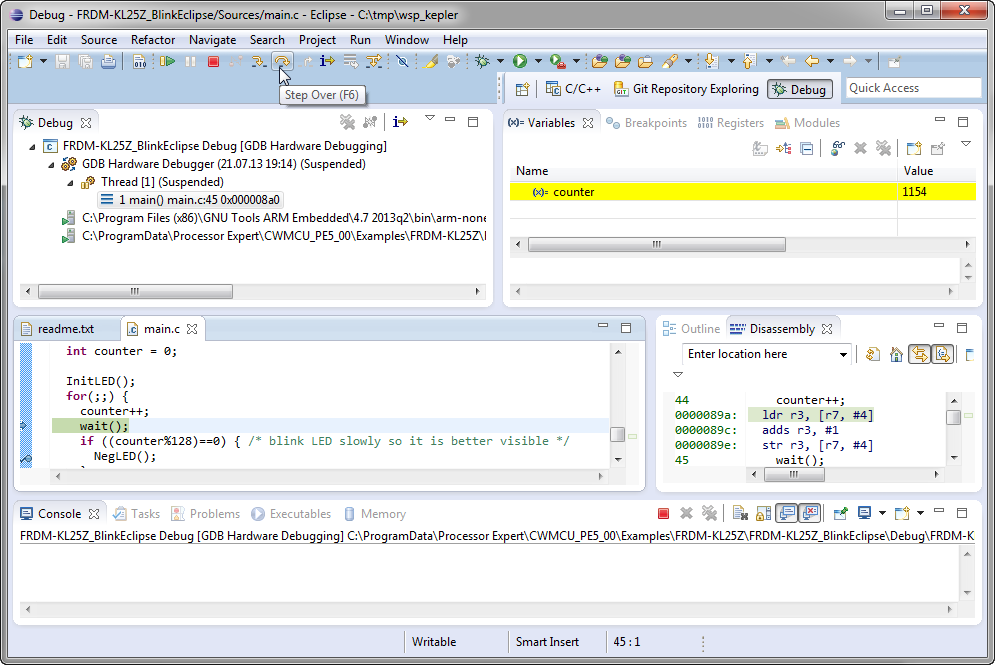
Task: Close the main.c editor tab
Action: click(192, 329)
